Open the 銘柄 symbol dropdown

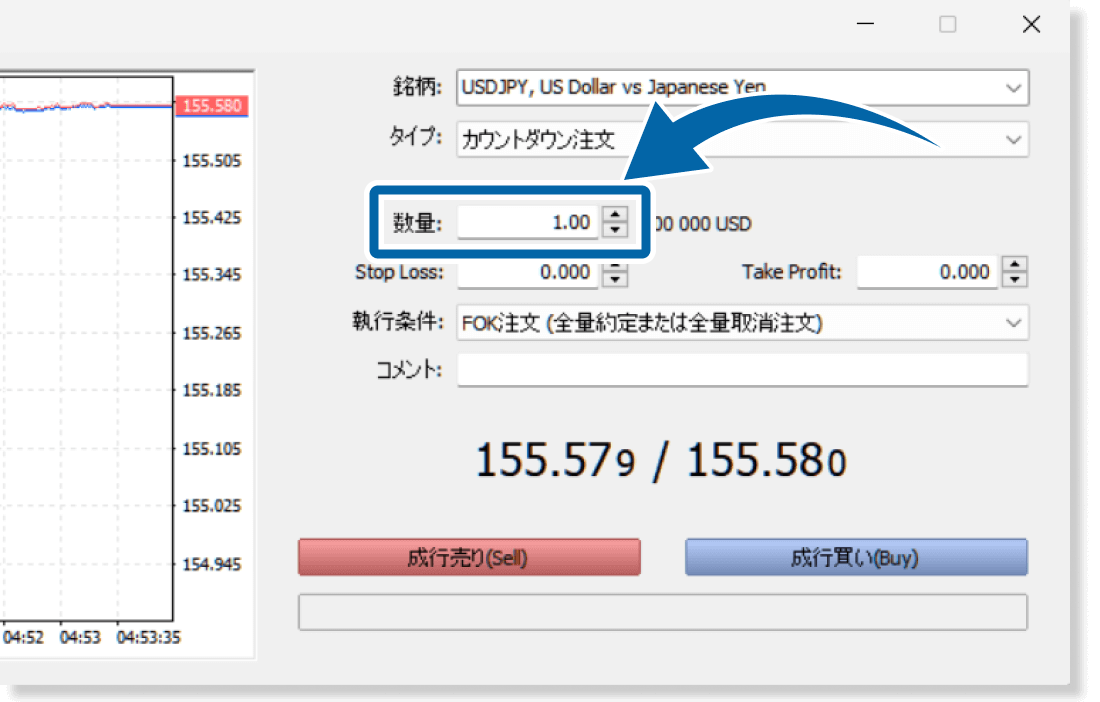742,88
